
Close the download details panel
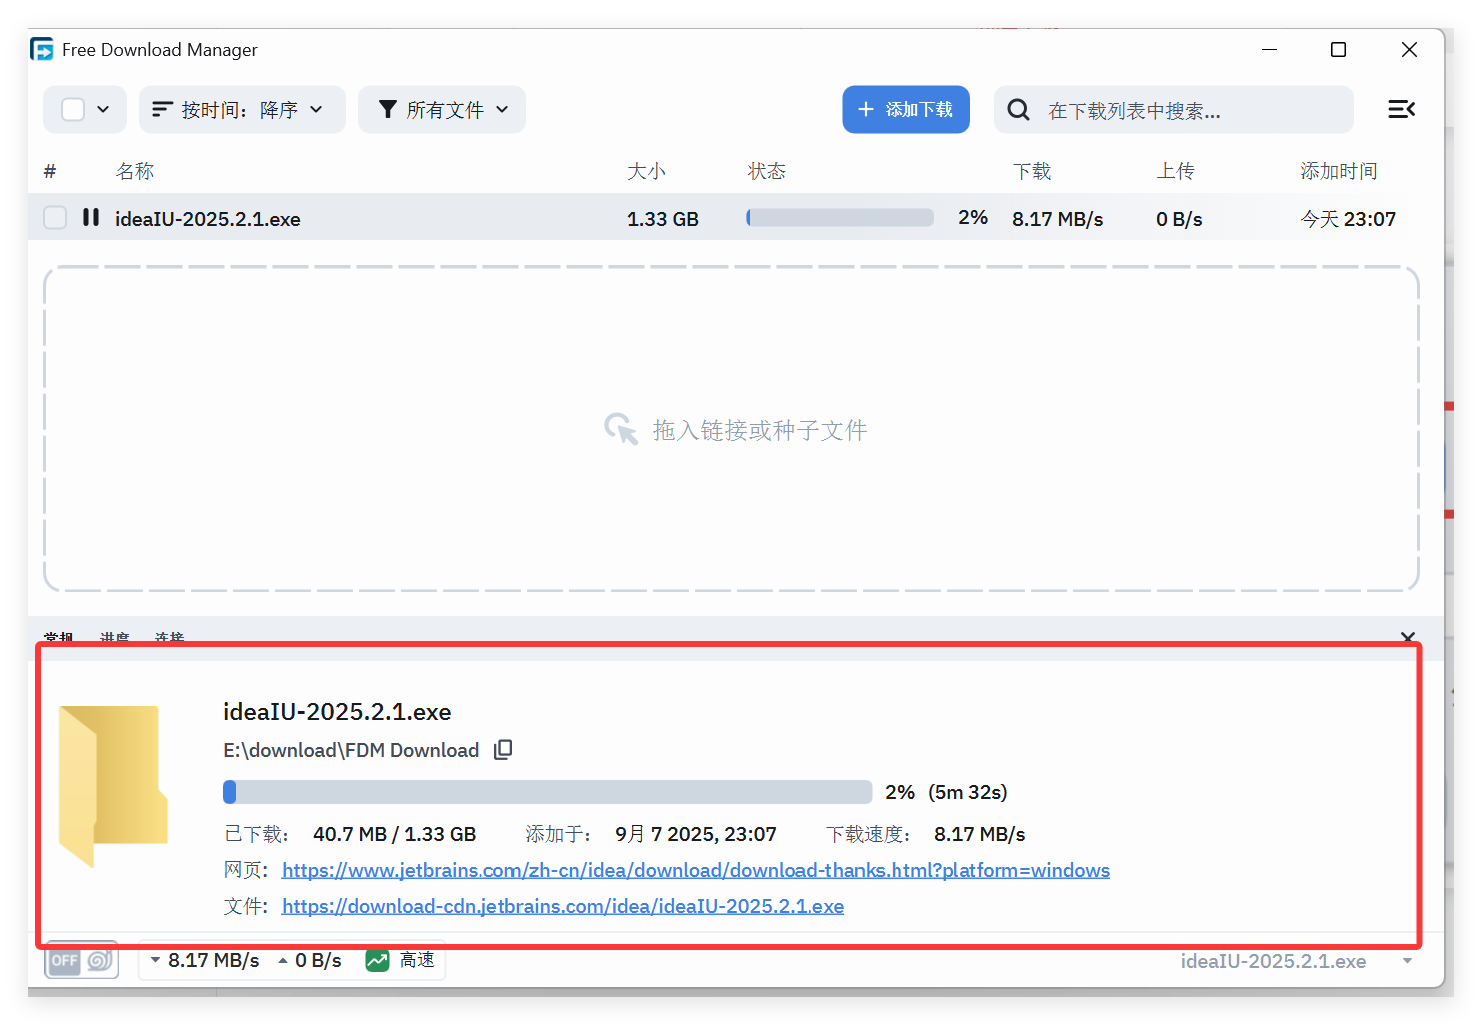click(1408, 637)
